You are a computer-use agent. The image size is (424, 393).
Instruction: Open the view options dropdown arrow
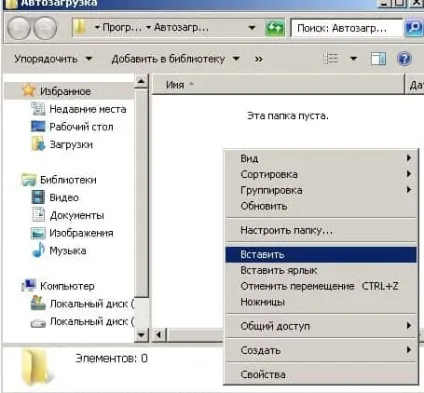click(x=353, y=59)
